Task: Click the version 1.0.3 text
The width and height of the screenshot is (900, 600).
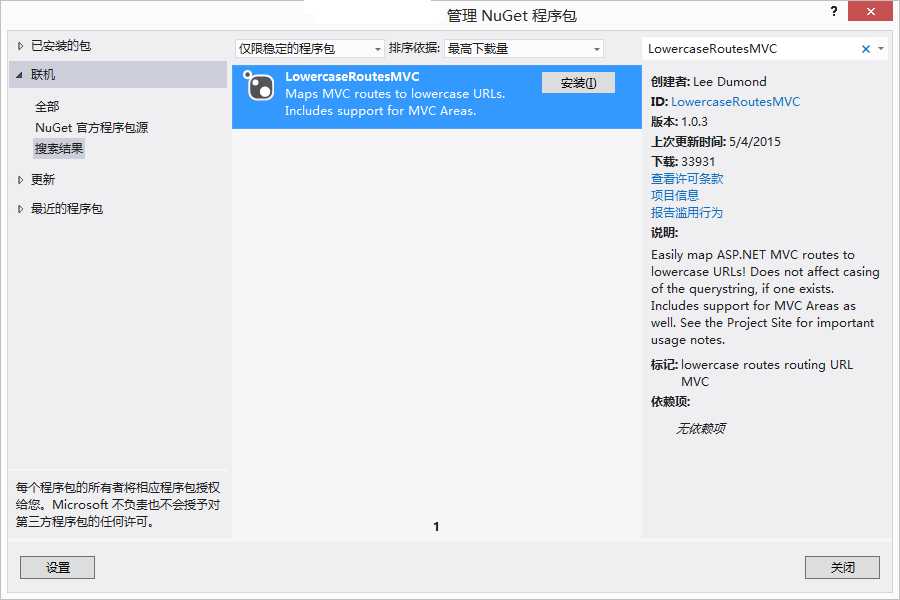Action: pyautogui.click(x=694, y=122)
